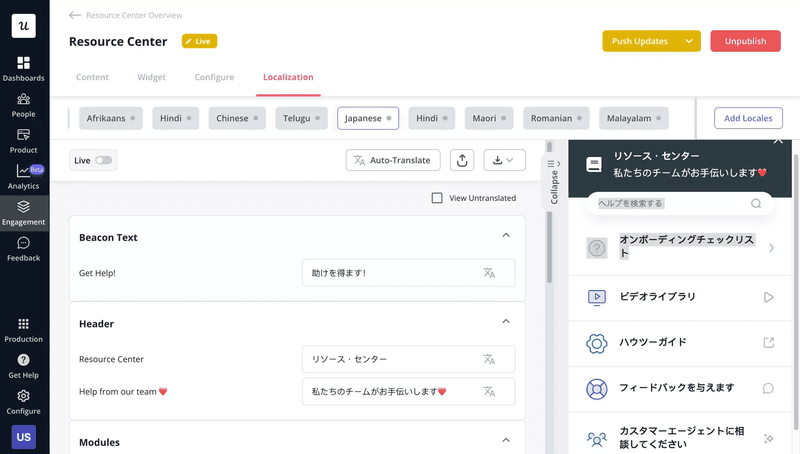The width and height of the screenshot is (800, 454).
Task: Edit the Resource Center translation field
Action: (x=409, y=359)
